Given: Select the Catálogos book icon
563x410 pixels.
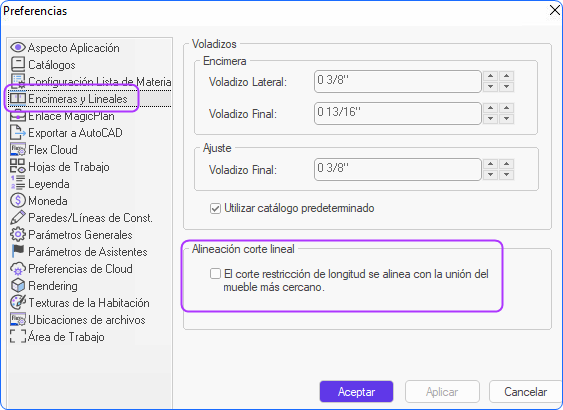Looking at the screenshot, I should [x=18, y=64].
